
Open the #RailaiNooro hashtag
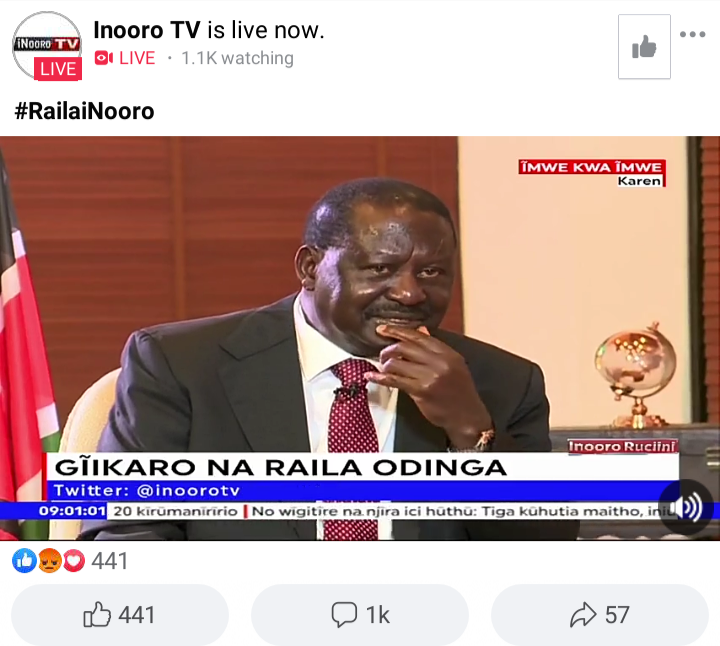click(x=84, y=111)
